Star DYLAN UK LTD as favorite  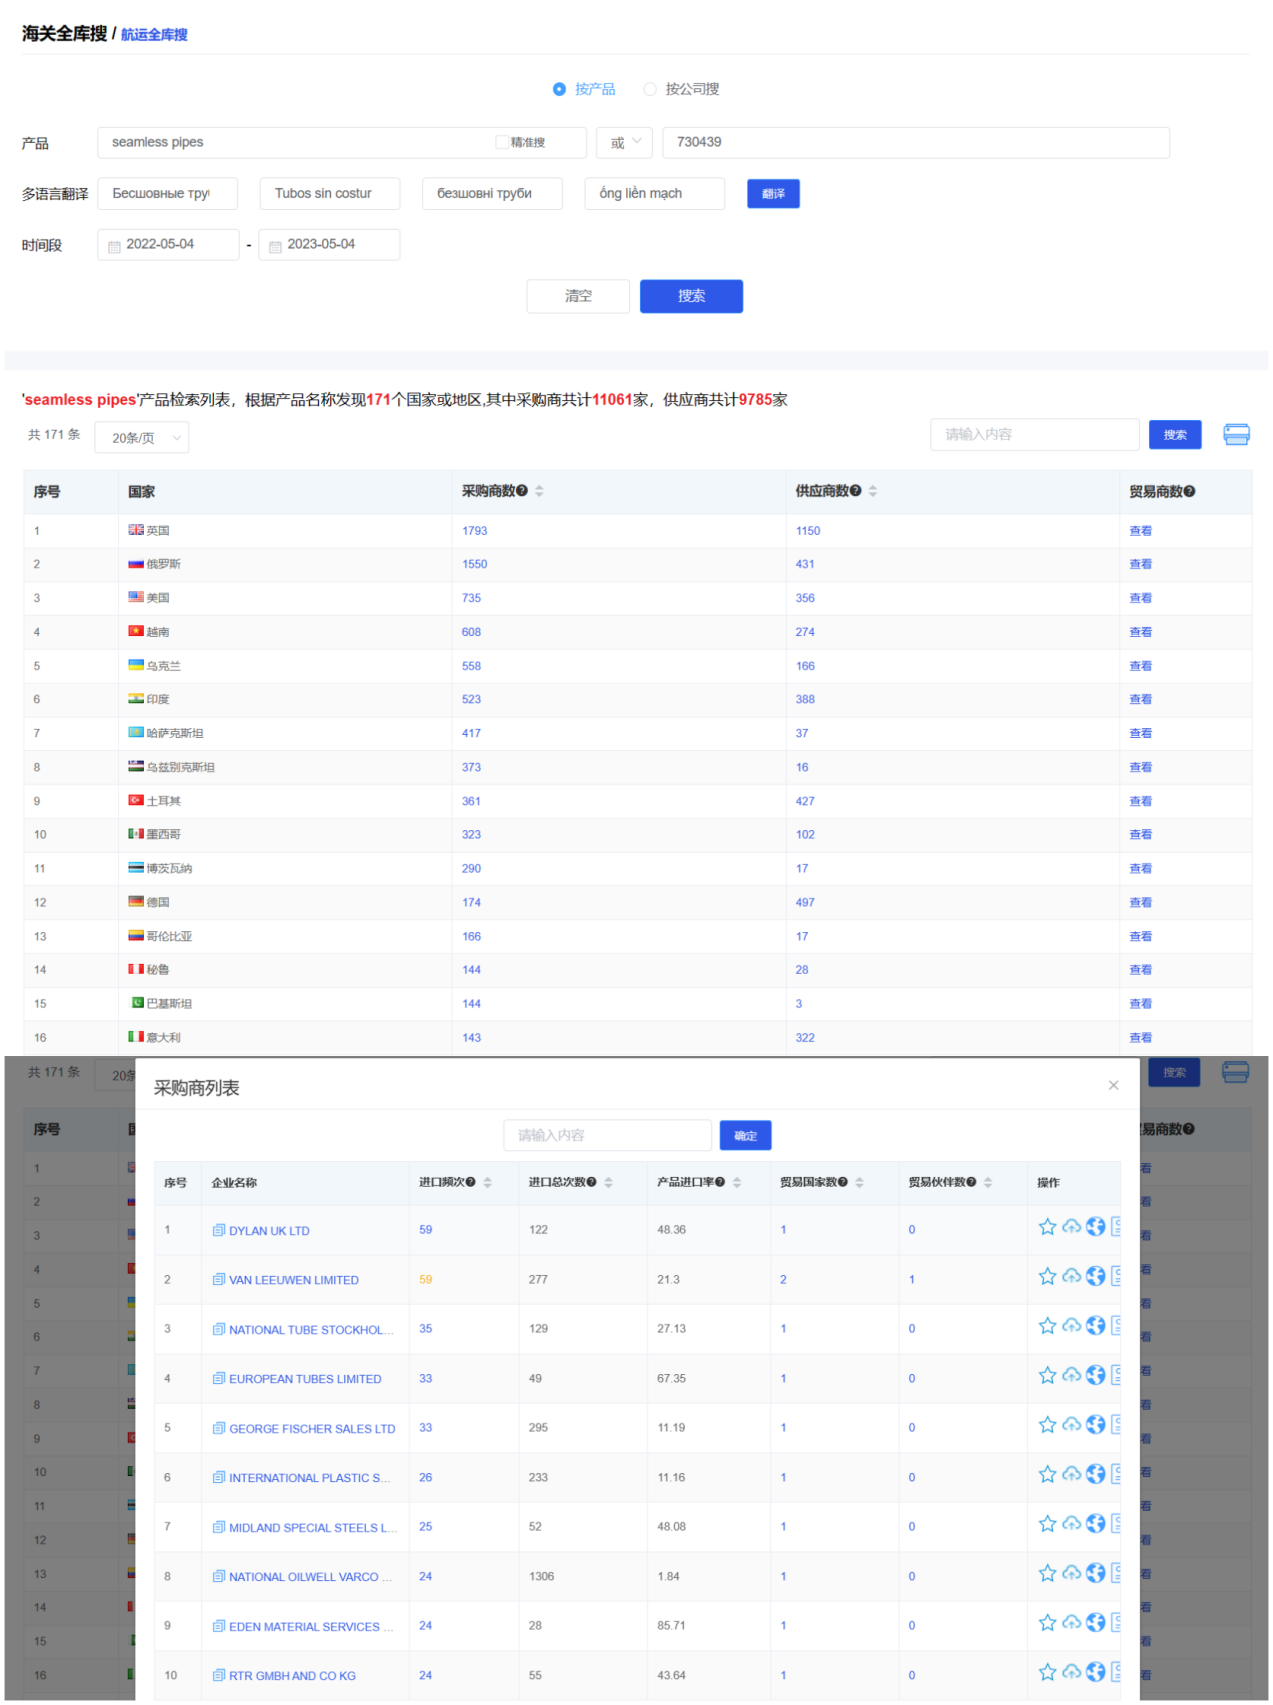click(1047, 1227)
